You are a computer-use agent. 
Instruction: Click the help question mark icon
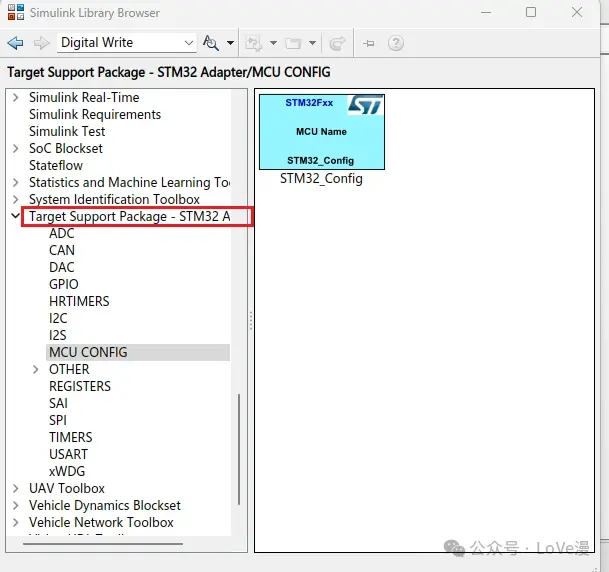(396, 43)
